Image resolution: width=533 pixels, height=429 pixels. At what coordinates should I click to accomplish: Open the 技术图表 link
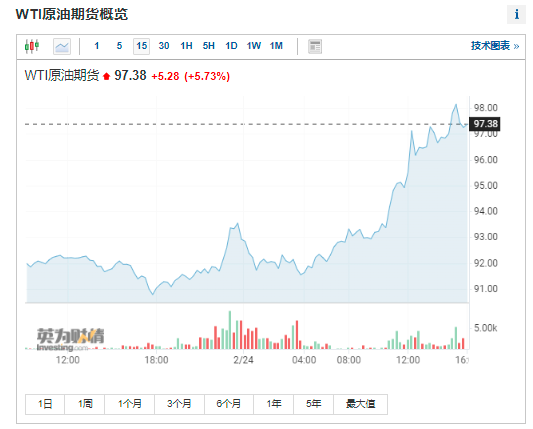495,46
